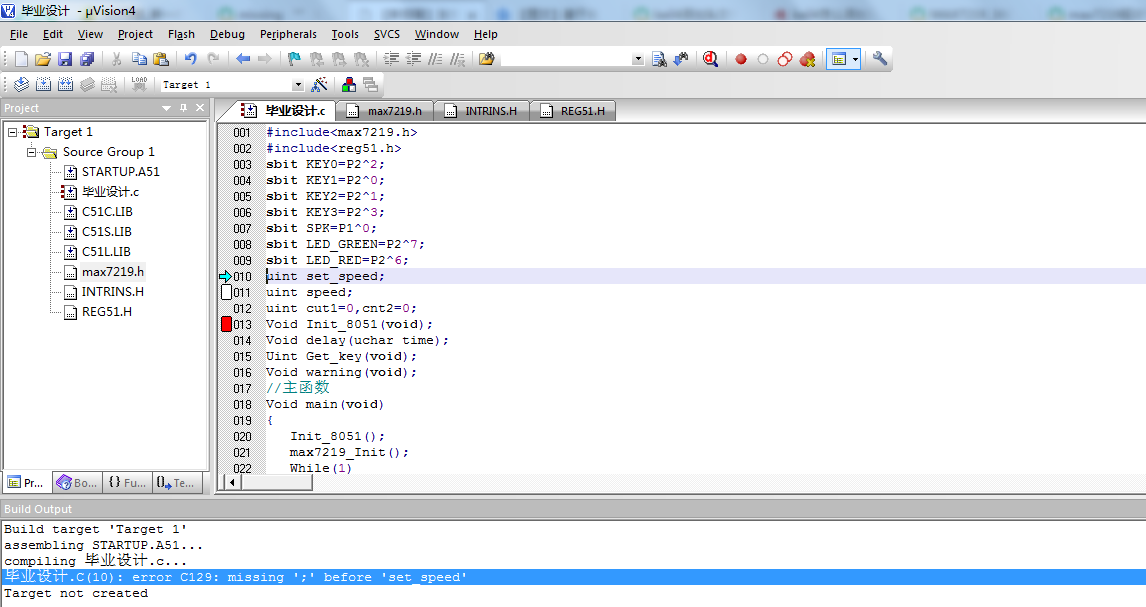Select 毕业设计.c in the project tree
This screenshot has height=607, width=1146.
tap(110, 192)
